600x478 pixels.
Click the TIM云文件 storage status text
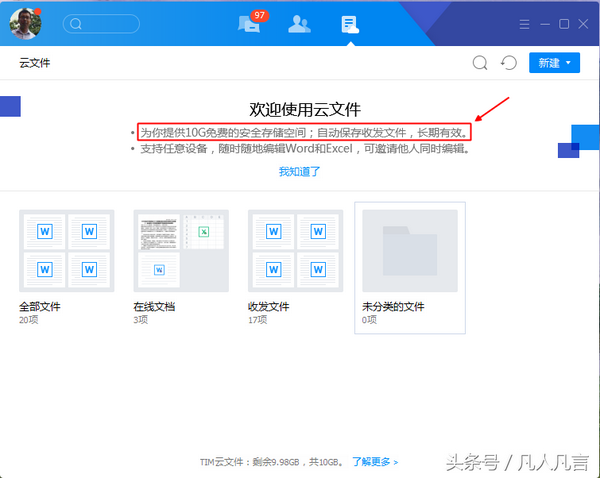click(x=271, y=462)
